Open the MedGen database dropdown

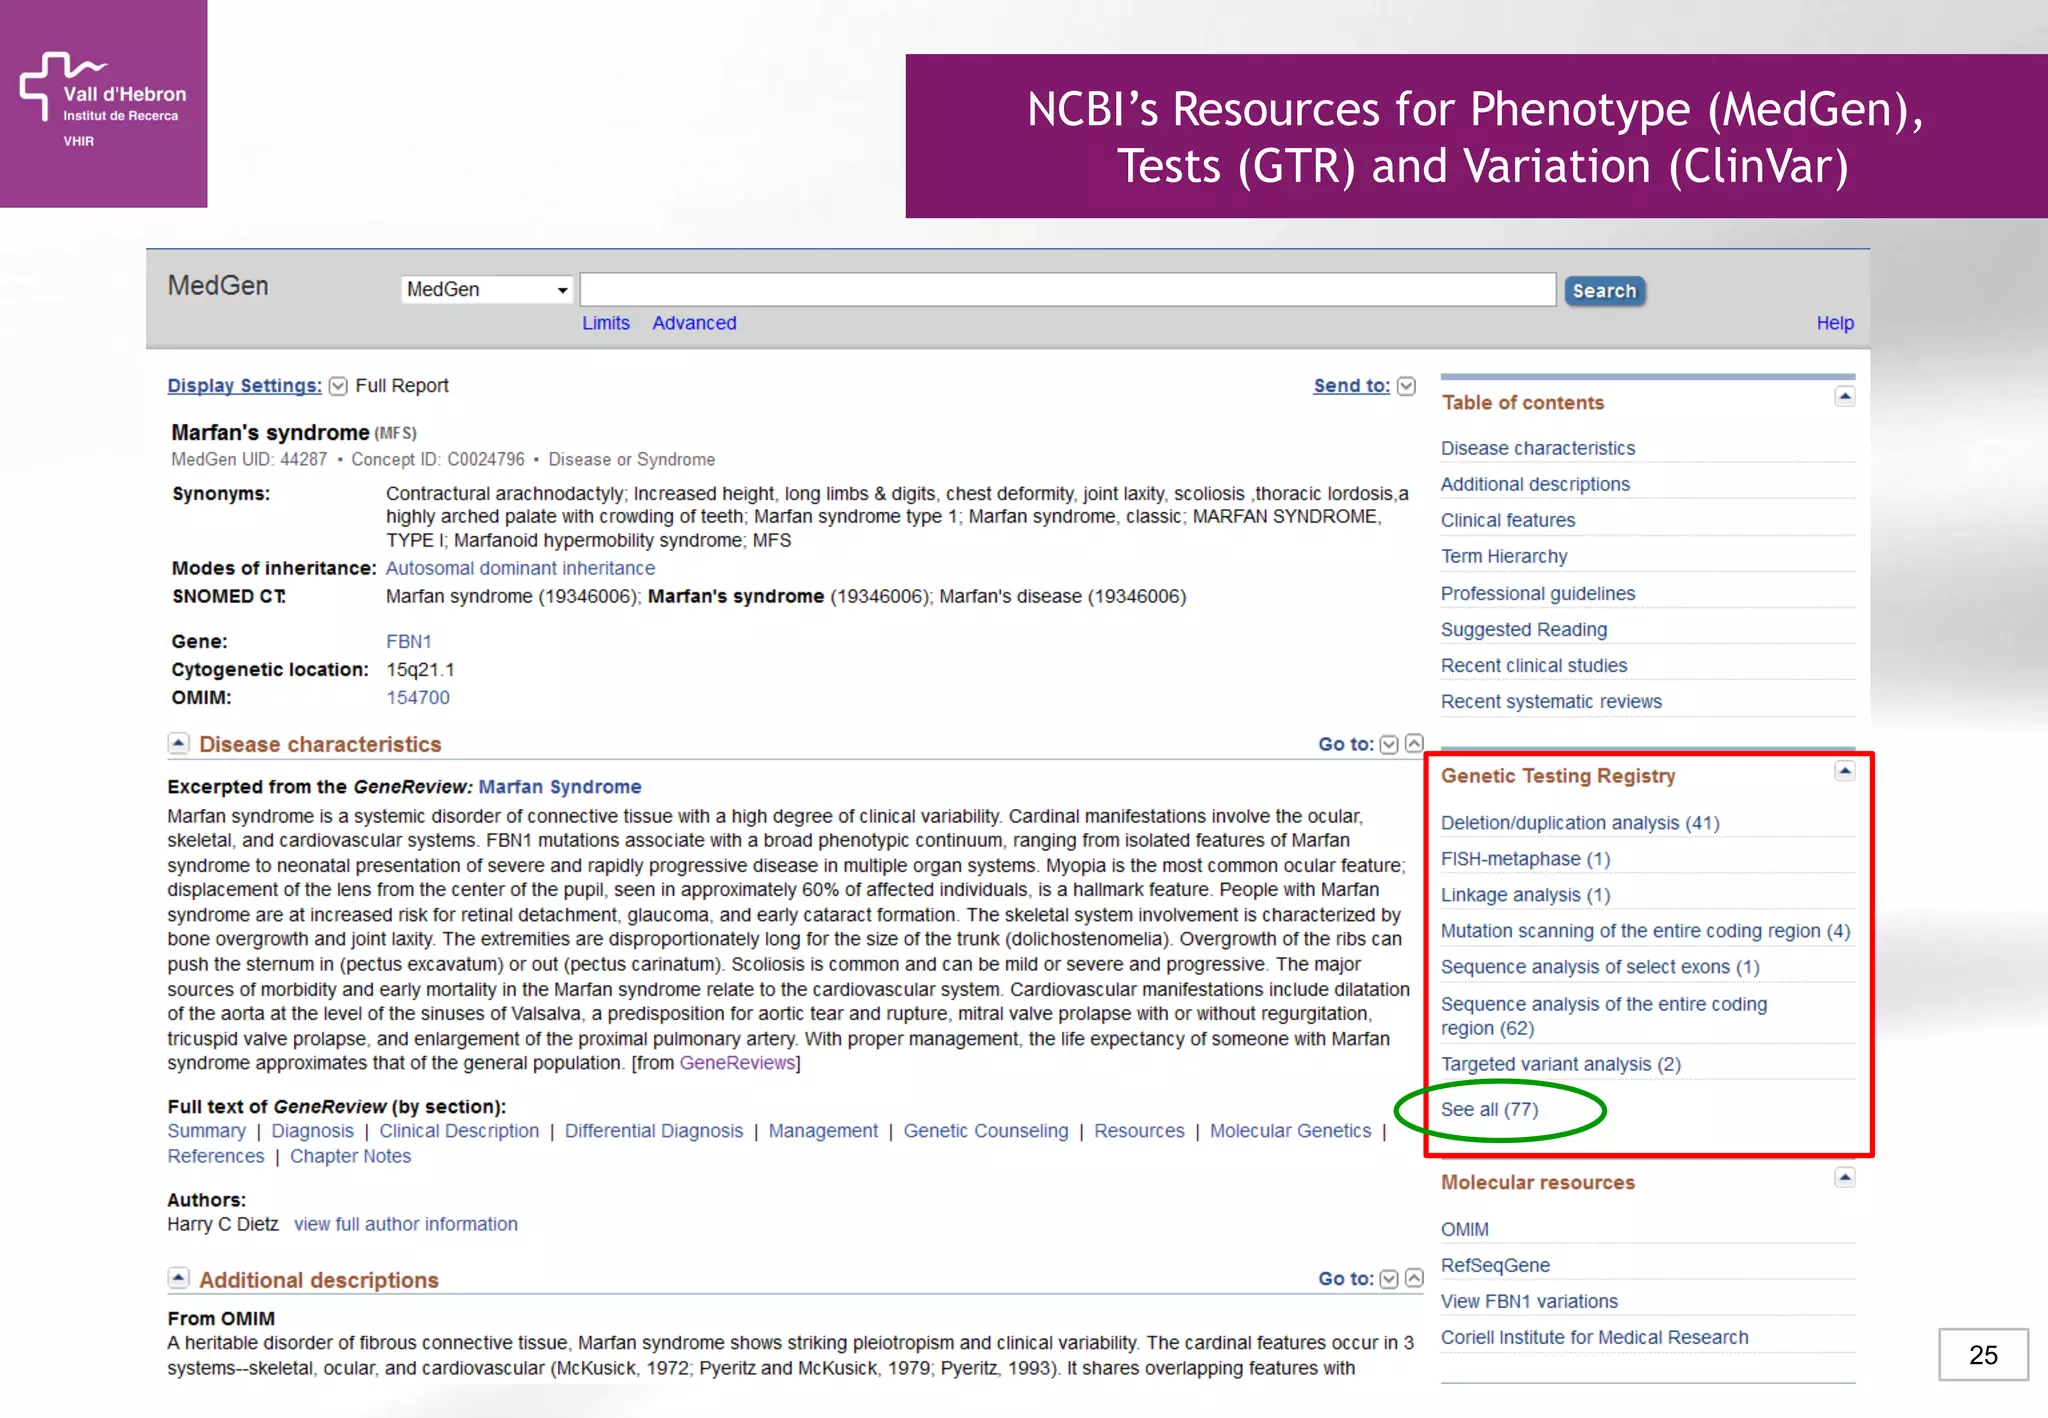[x=487, y=289]
